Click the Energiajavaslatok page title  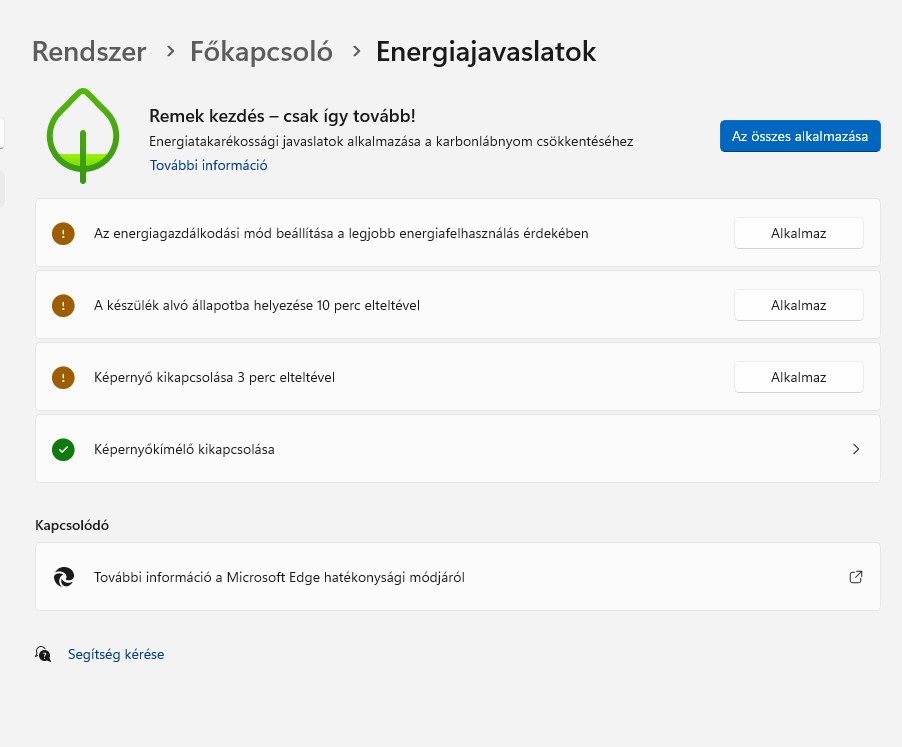pos(486,52)
